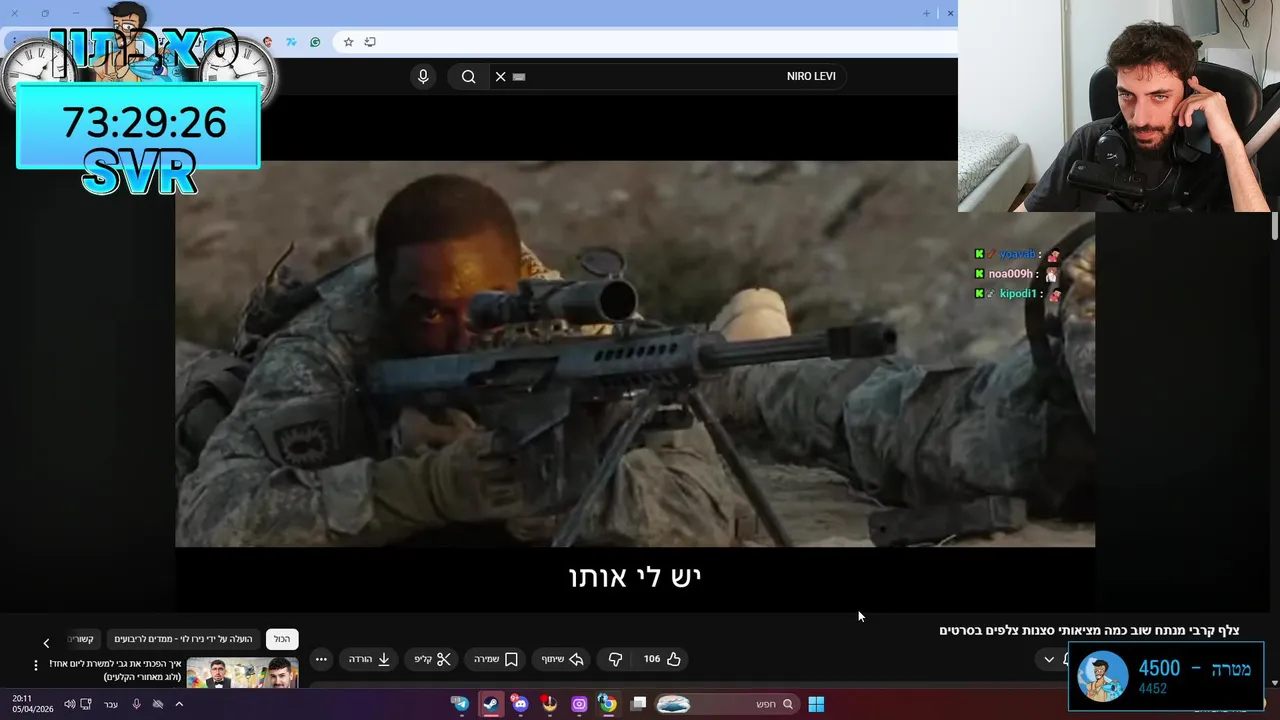Click the Grammarly extension icon

315,42
